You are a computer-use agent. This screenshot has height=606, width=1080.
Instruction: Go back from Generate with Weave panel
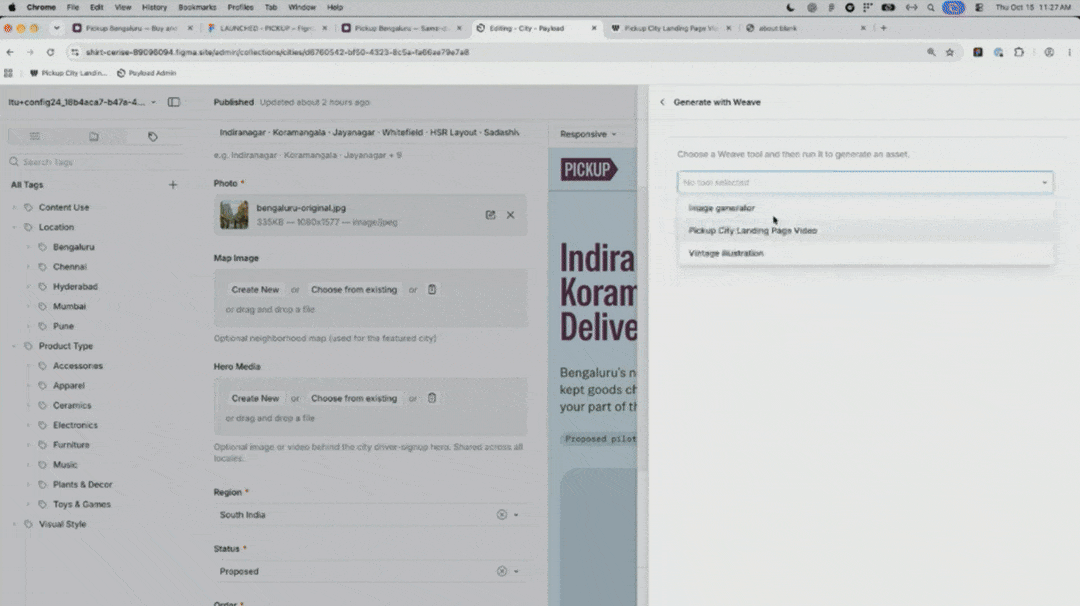point(662,102)
